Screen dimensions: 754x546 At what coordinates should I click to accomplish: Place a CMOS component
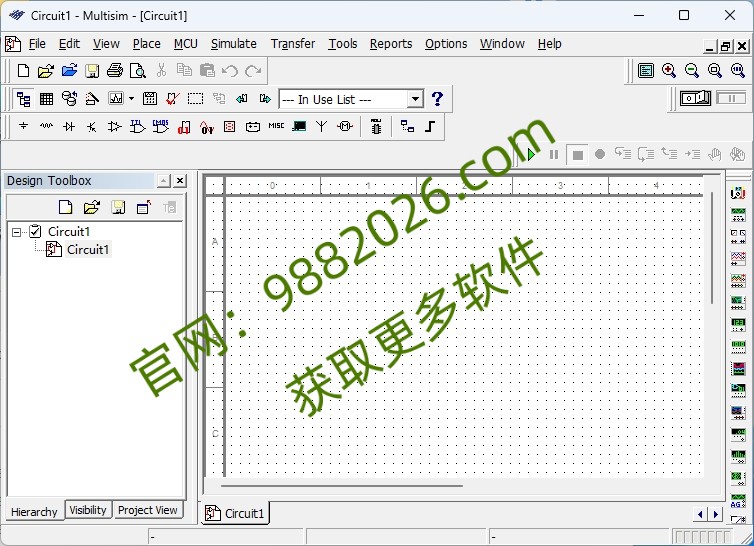[x=161, y=127]
